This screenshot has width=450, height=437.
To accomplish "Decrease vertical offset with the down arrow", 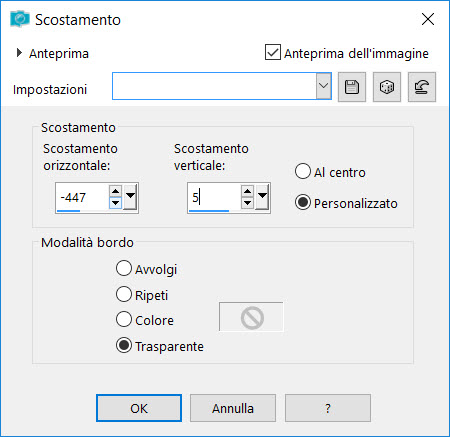I will tap(247, 203).
